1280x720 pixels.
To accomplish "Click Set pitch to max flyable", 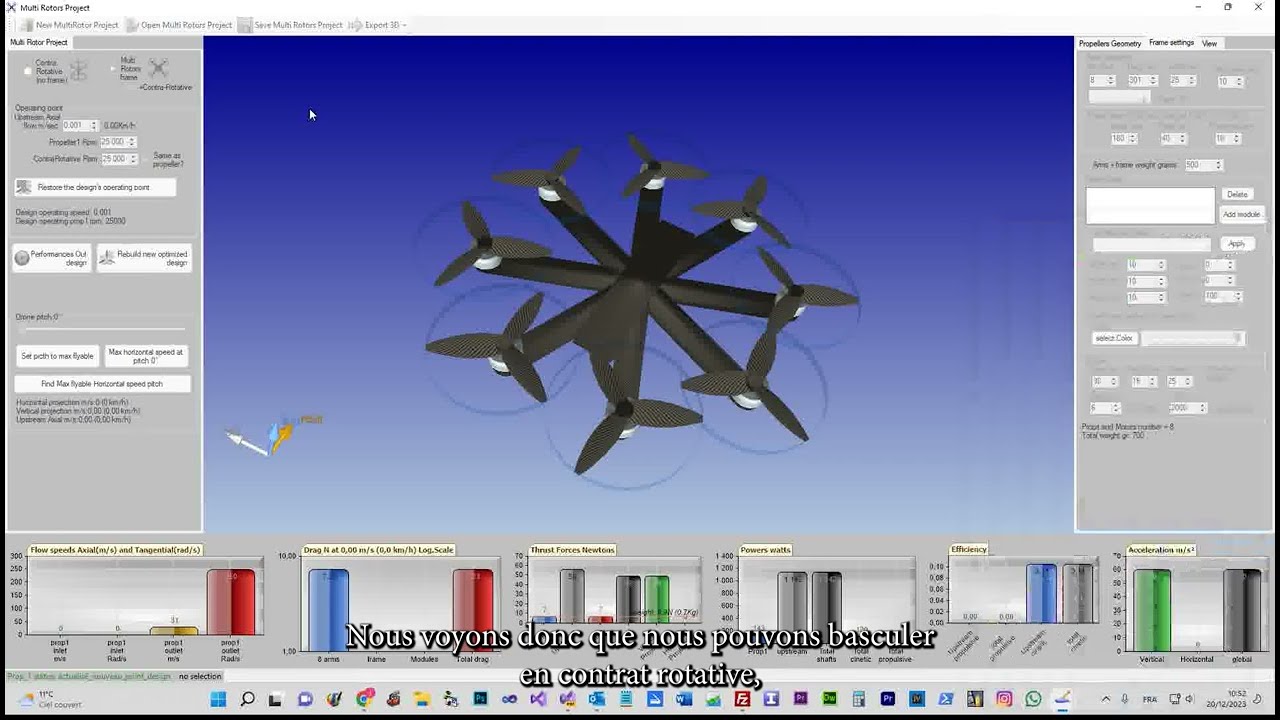I will (57, 356).
